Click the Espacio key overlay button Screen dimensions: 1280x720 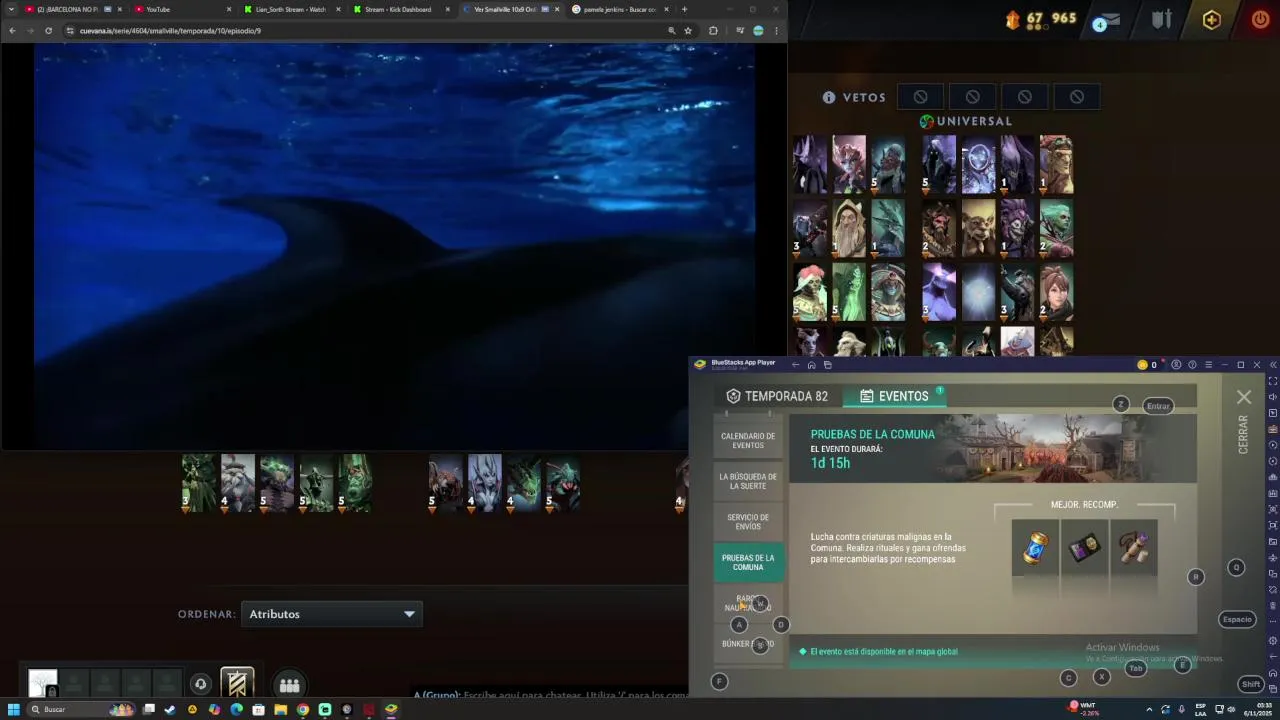[1237, 619]
